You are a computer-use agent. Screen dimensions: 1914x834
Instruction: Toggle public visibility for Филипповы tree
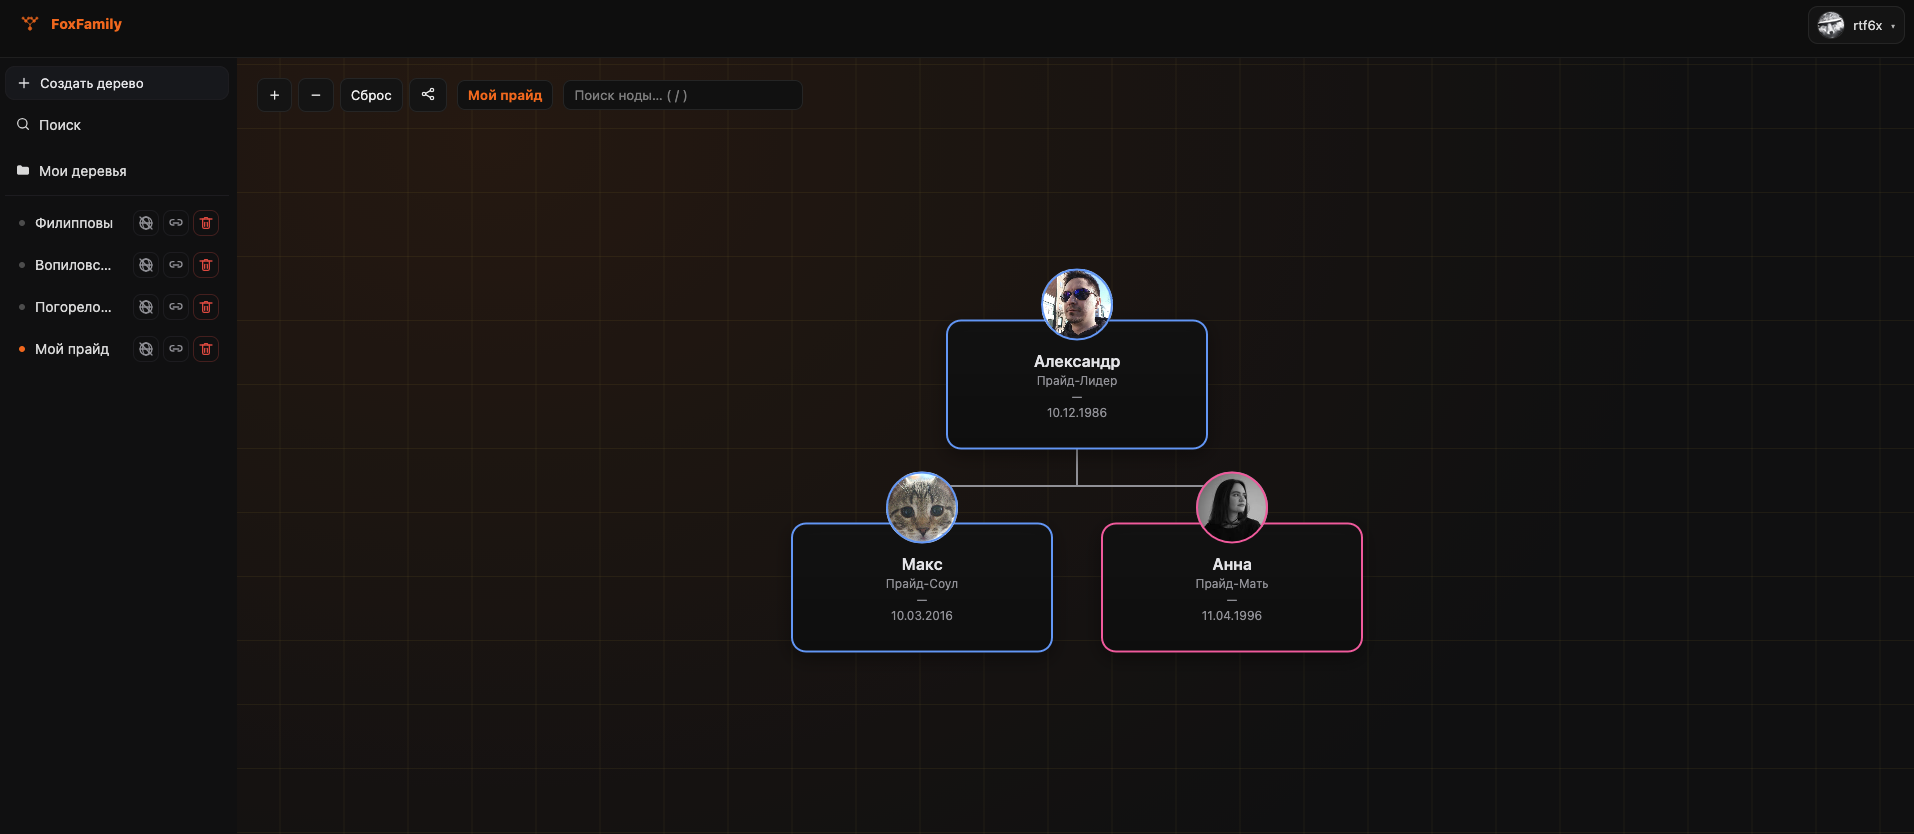tap(146, 223)
